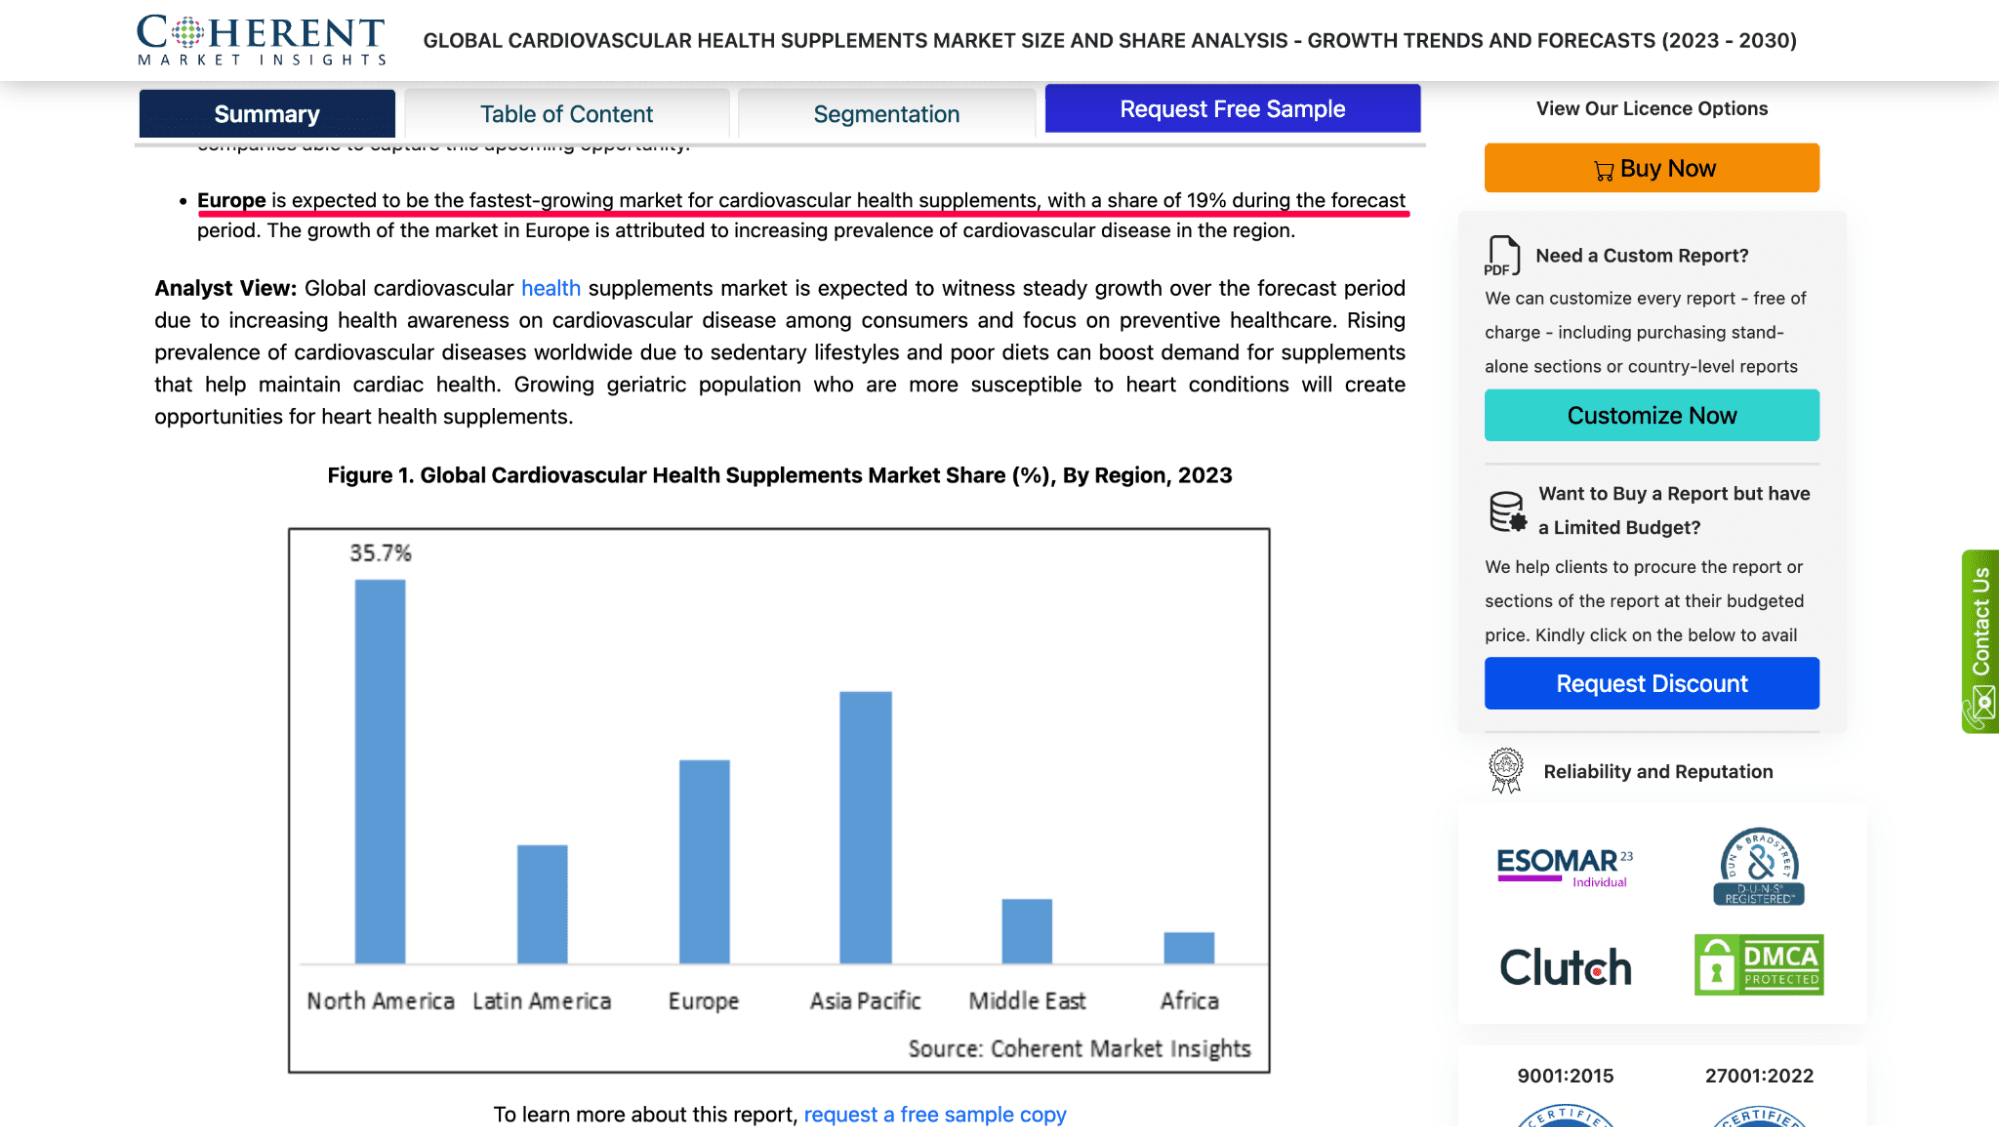Image resolution: width=1999 pixels, height=1128 pixels.
Task: Click the Europe bar in chart
Action: (x=704, y=861)
